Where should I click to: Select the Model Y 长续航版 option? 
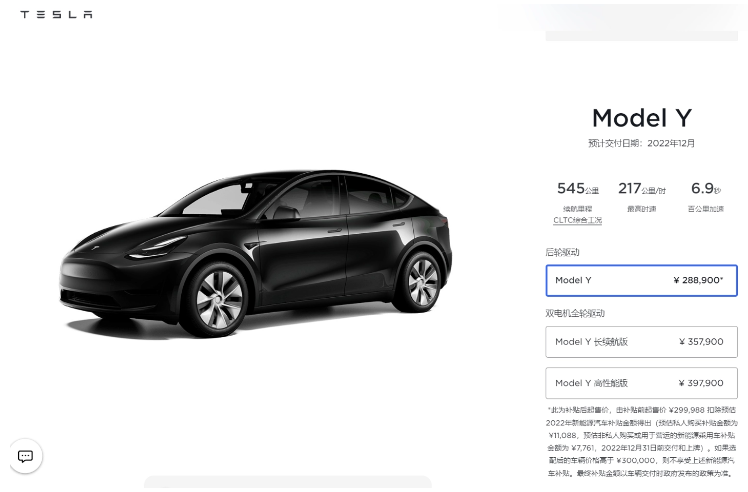tap(641, 342)
